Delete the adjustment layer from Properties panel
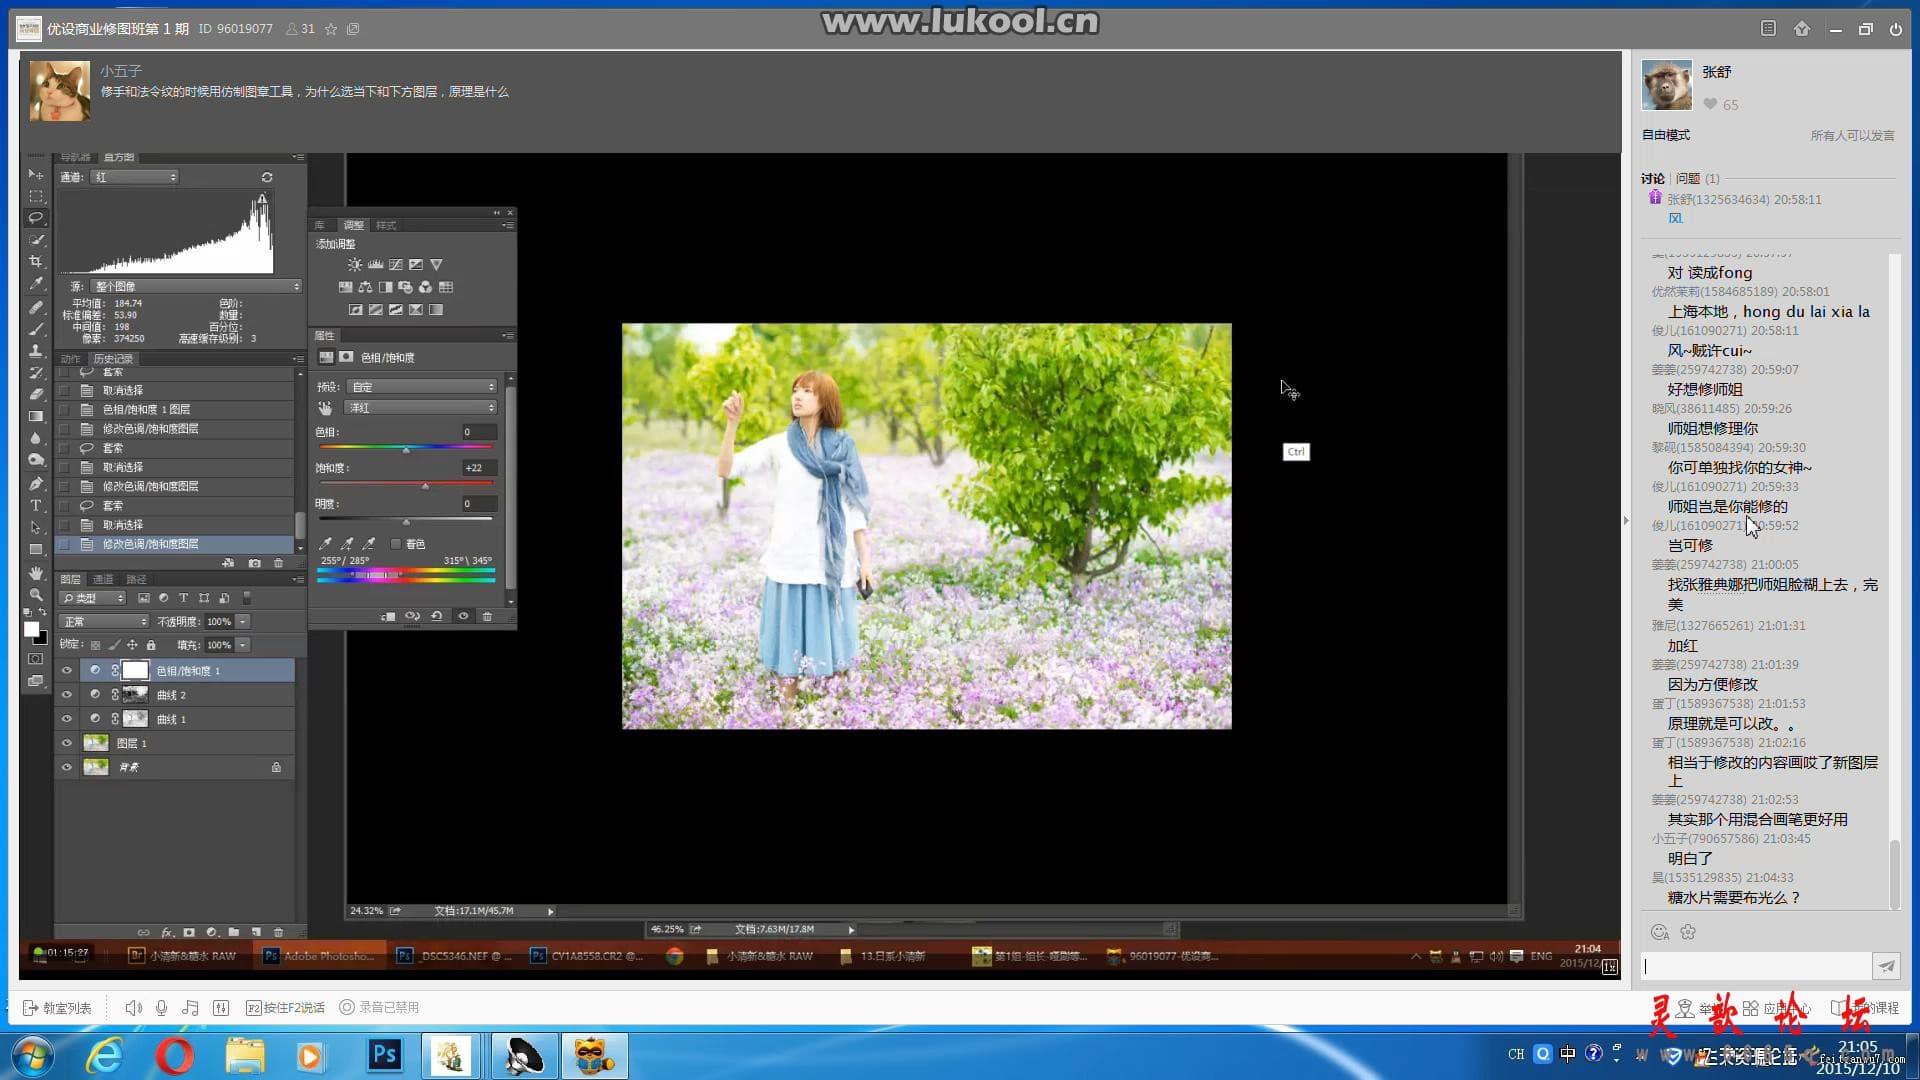Image resolution: width=1920 pixels, height=1080 pixels. (x=487, y=616)
